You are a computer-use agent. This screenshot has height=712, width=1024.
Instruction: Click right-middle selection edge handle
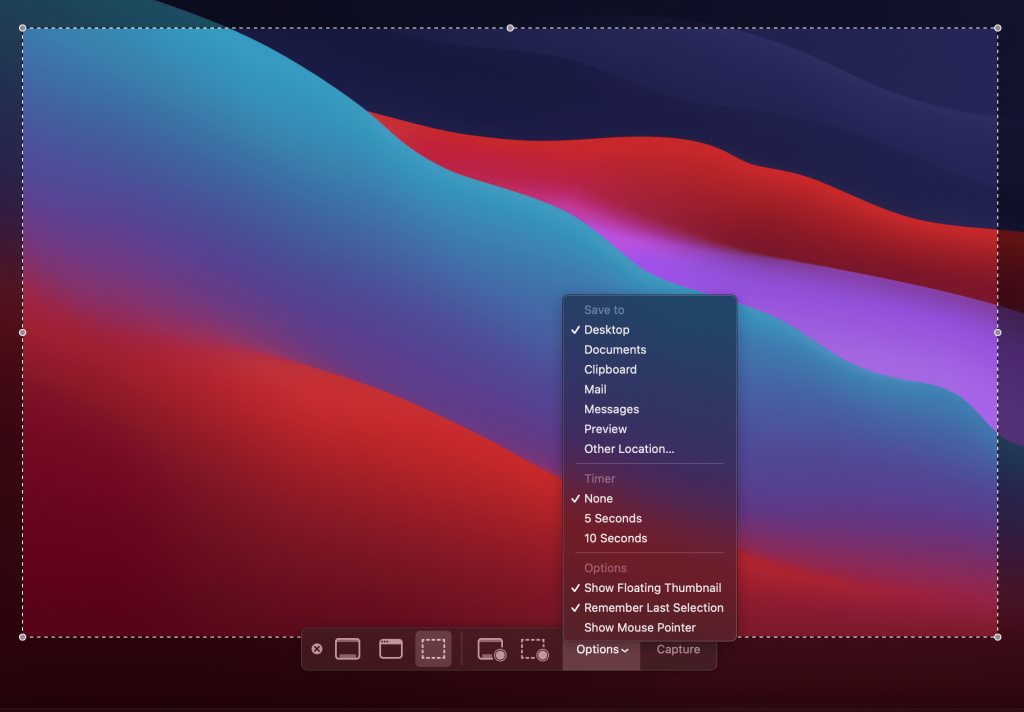click(x=997, y=332)
